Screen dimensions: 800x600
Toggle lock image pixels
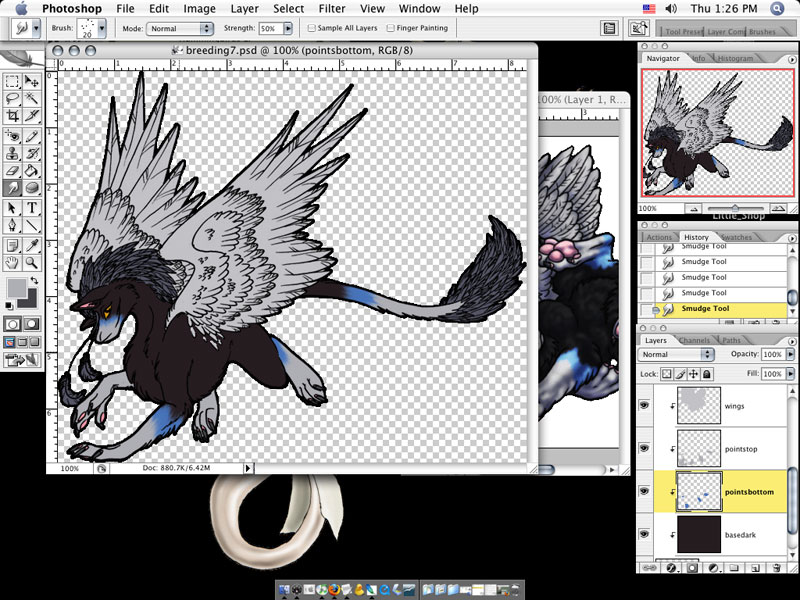tap(680, 374)
